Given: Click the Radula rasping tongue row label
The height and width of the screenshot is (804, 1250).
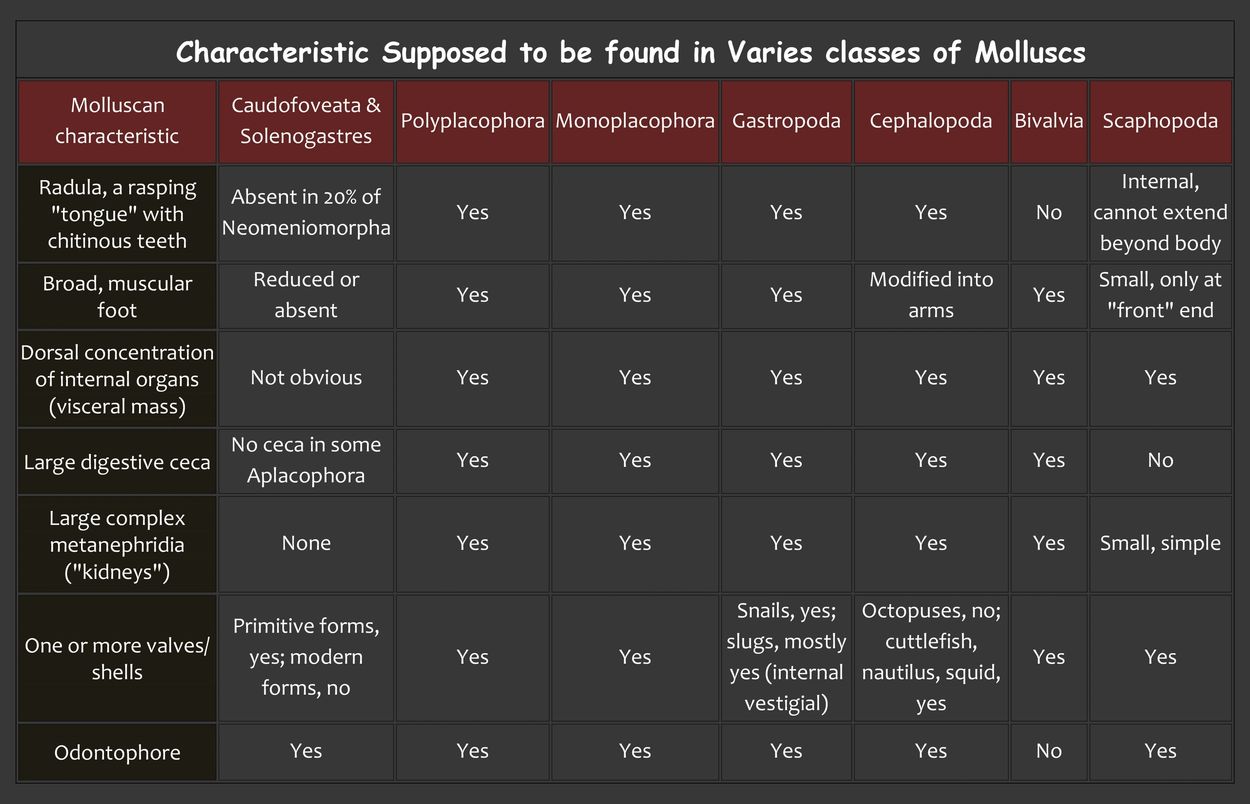Looking at the screenshot, I should 117,214.
